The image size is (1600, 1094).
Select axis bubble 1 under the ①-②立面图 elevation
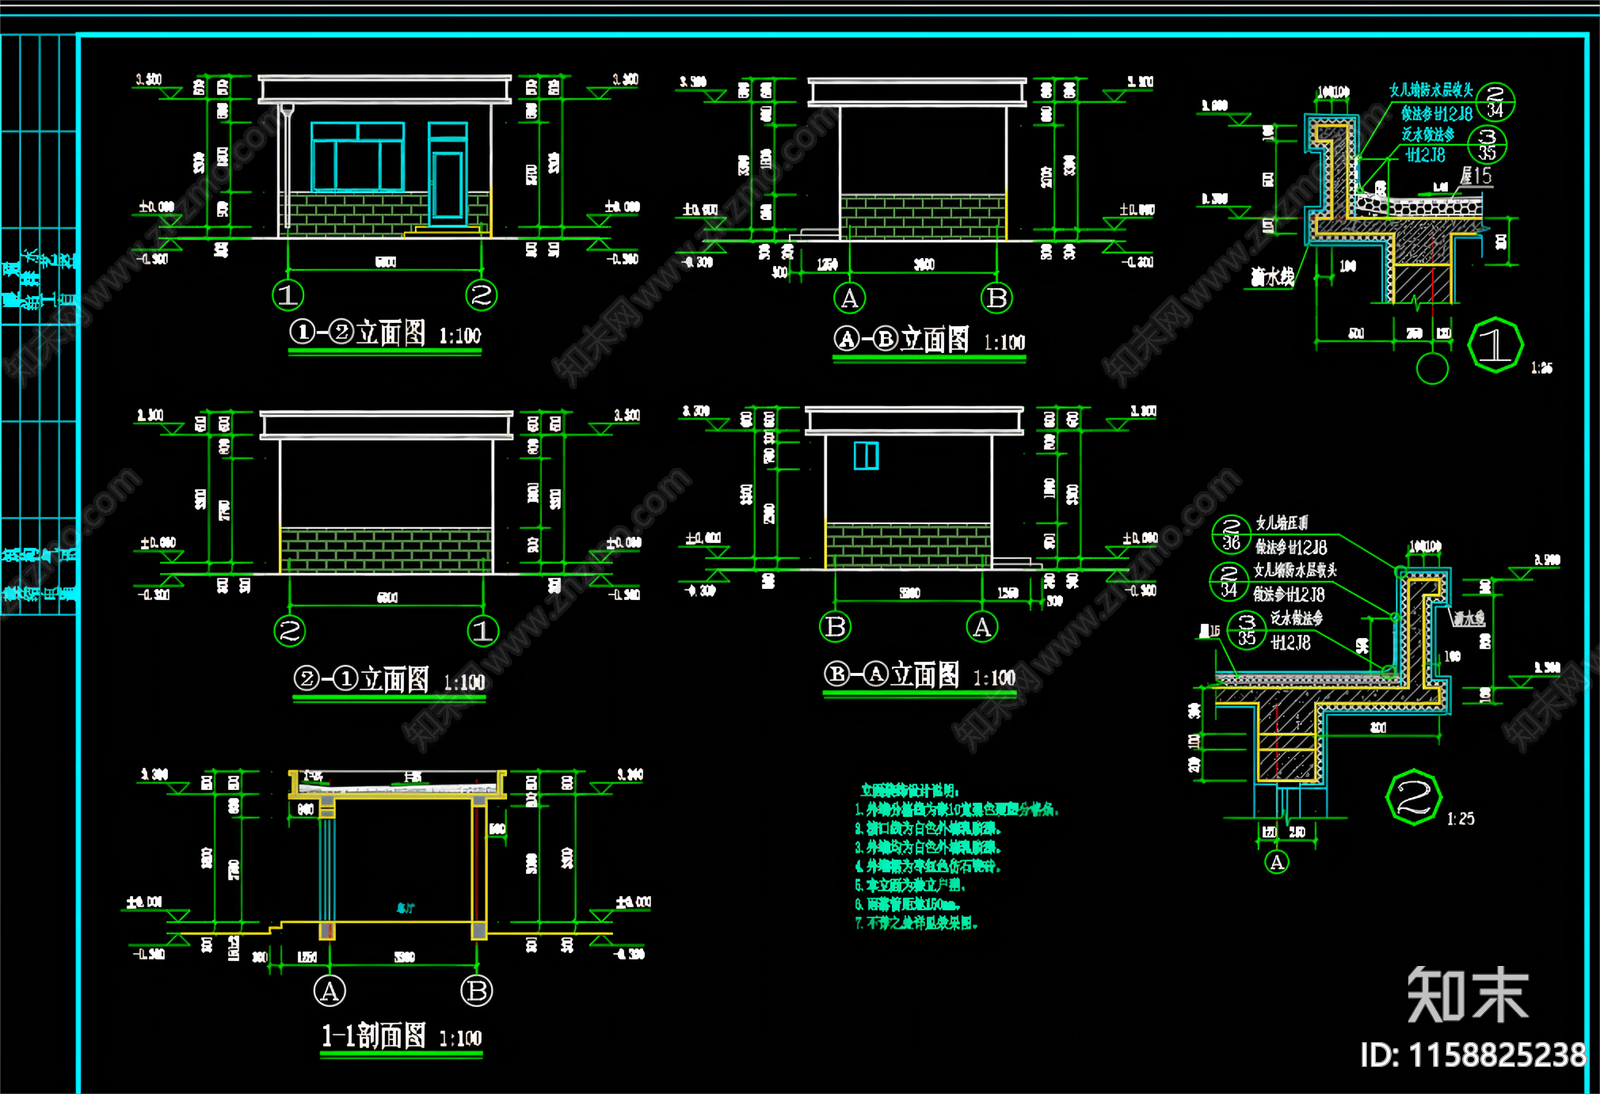[288, 295]
